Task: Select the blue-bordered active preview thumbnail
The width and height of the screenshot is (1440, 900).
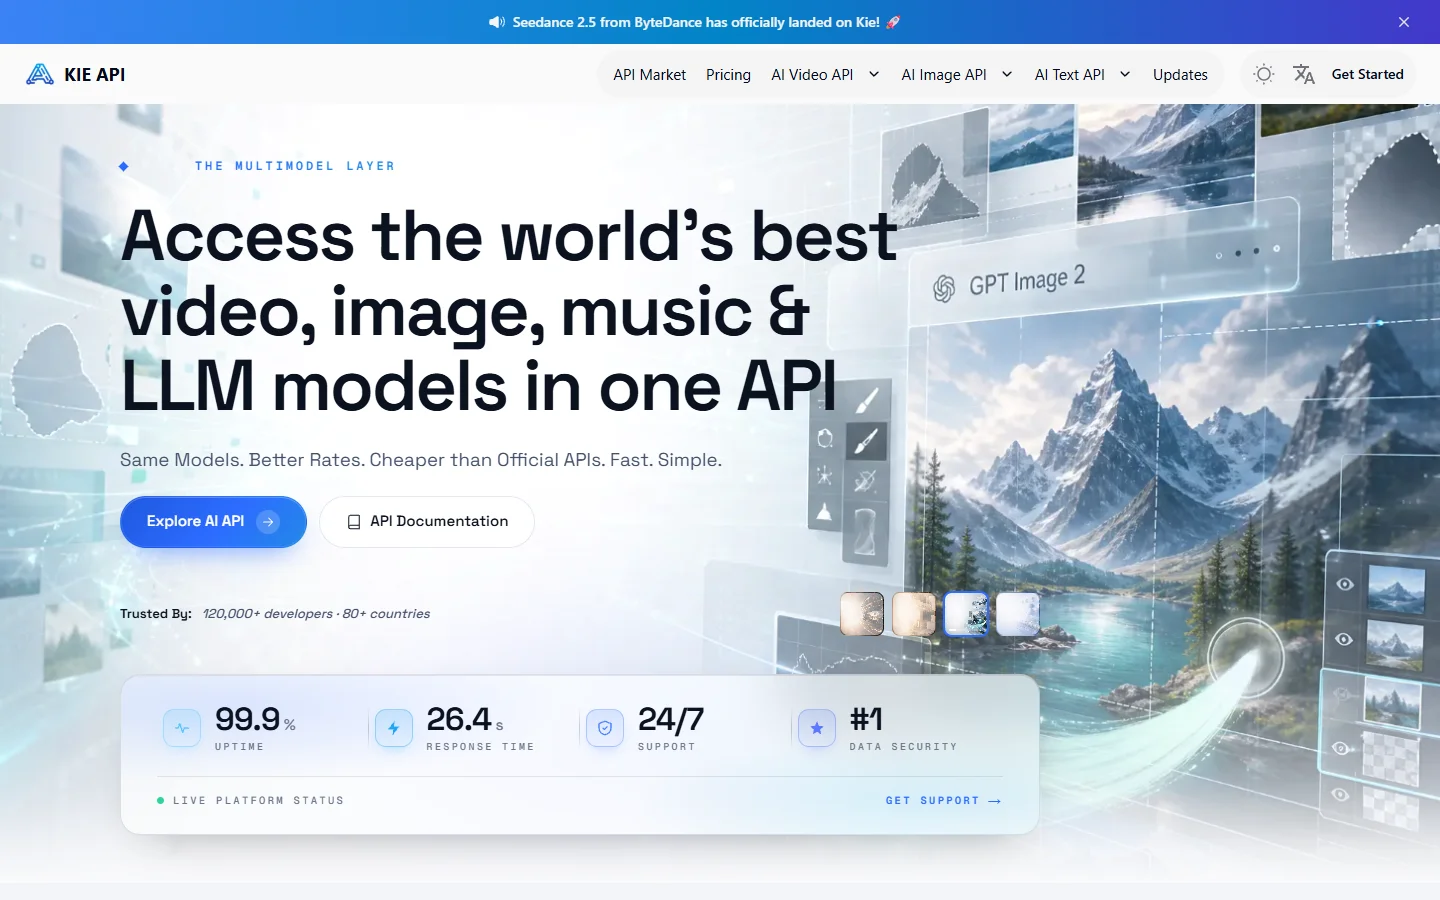Action: [966, 614]
